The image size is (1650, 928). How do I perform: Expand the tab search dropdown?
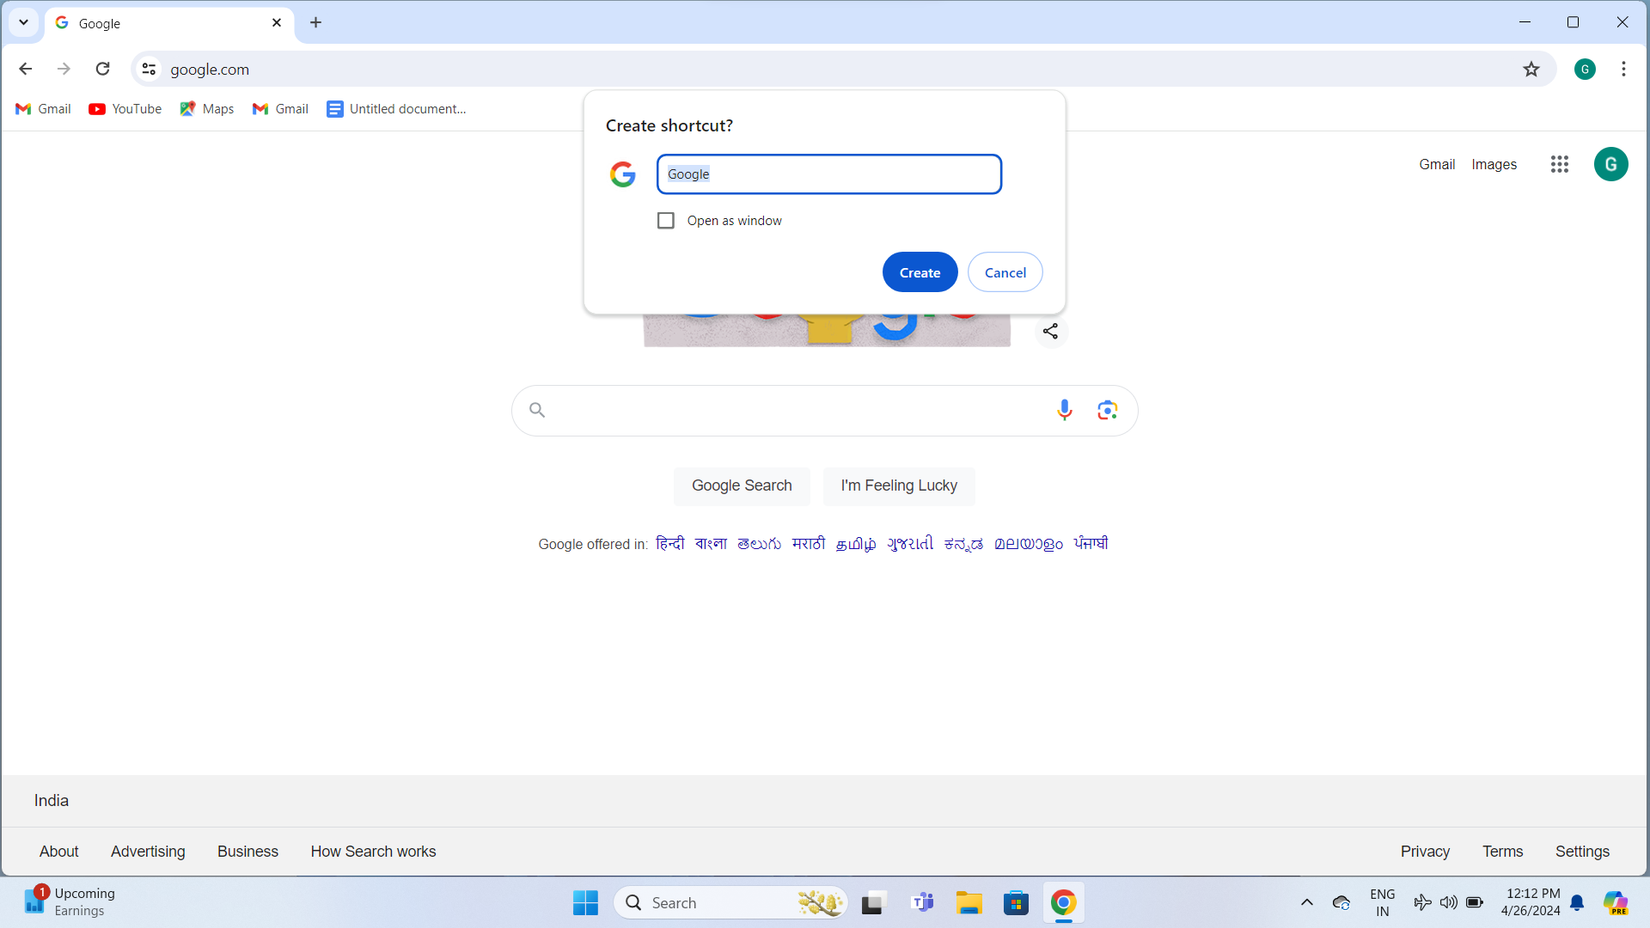pos(23,22)
